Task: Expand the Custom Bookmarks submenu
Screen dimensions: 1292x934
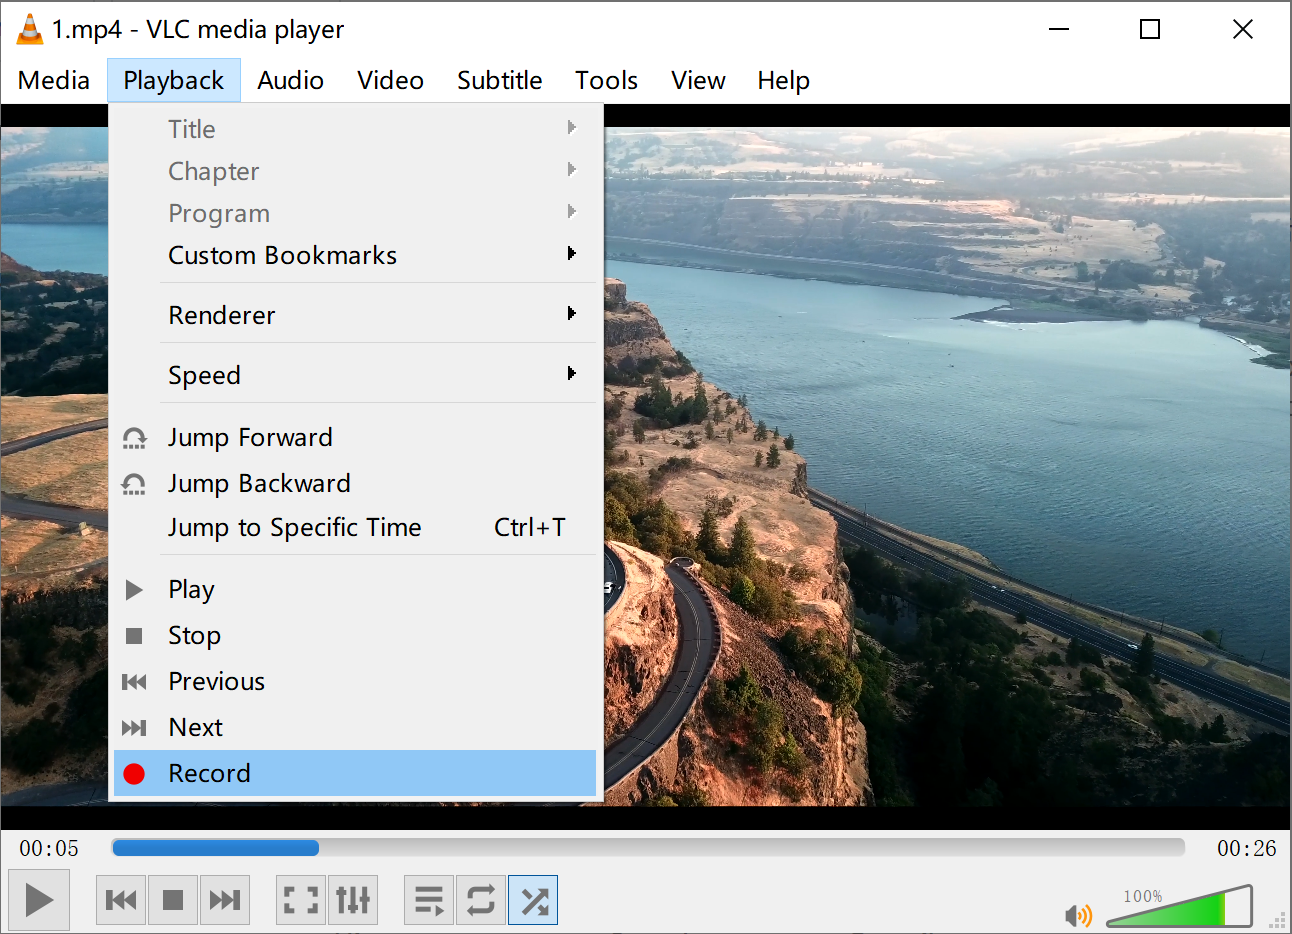Action: 355,255
